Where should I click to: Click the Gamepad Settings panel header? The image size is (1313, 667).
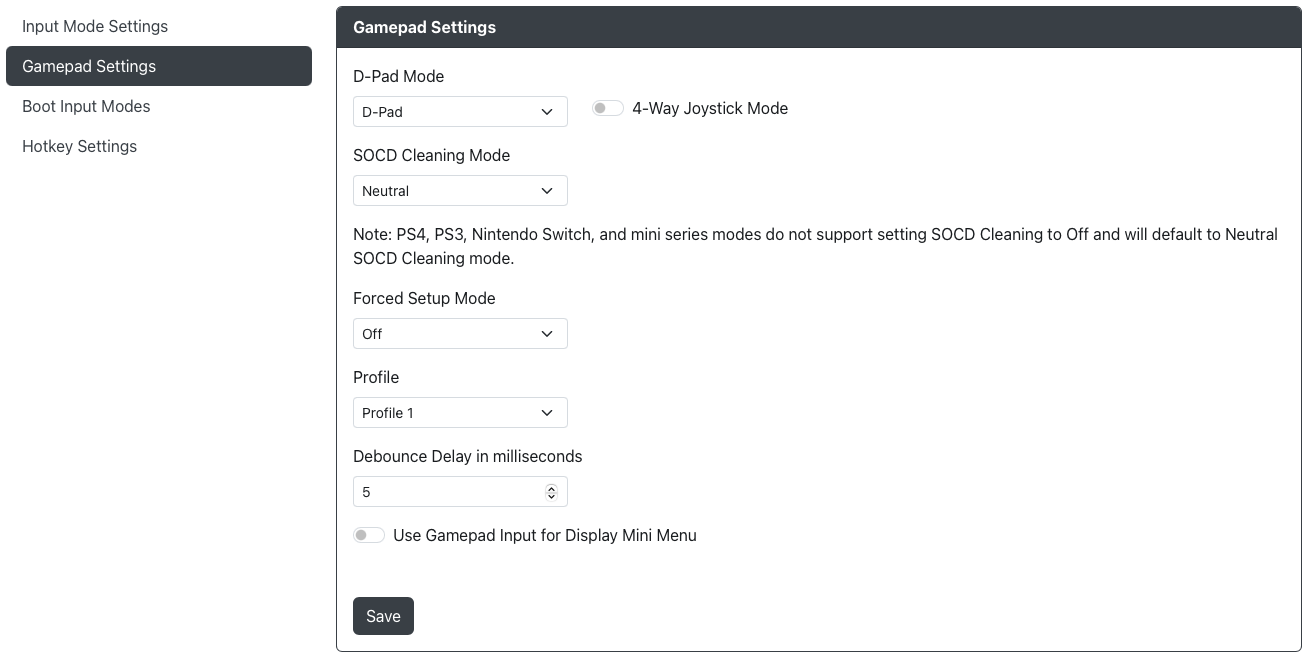(819, 27)
